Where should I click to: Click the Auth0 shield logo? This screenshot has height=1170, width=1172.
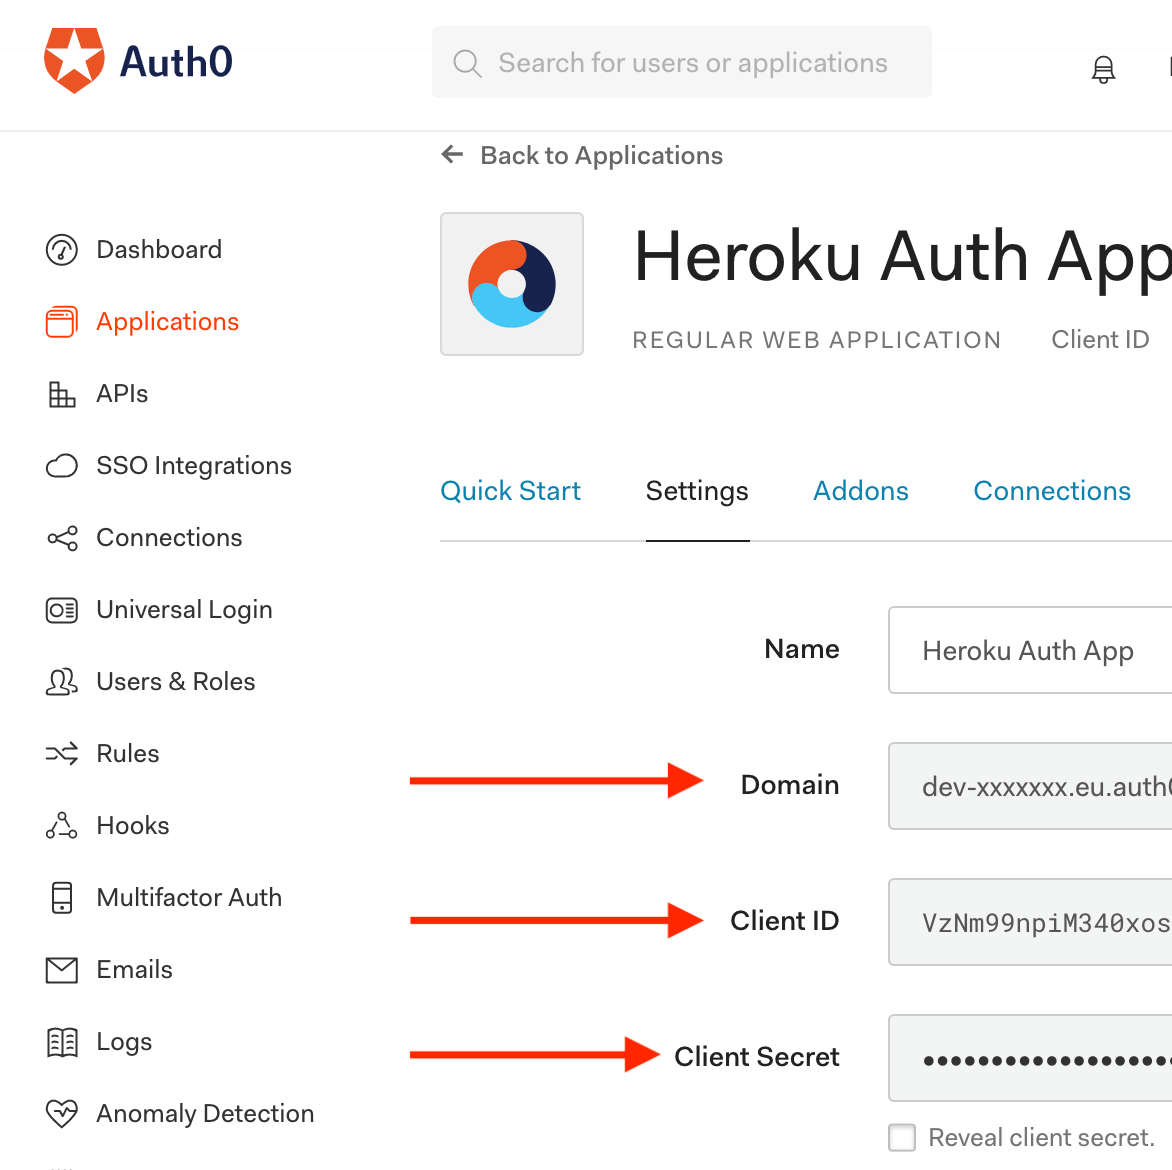point(74,61)
